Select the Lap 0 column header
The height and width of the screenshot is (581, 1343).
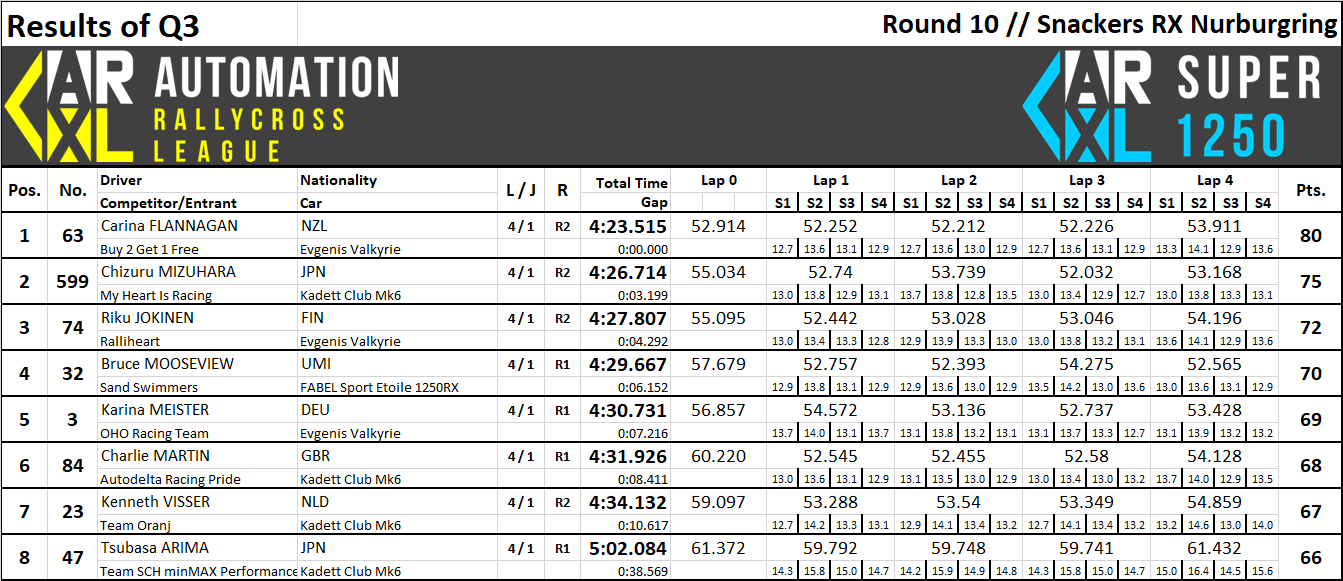pos(719,181)
